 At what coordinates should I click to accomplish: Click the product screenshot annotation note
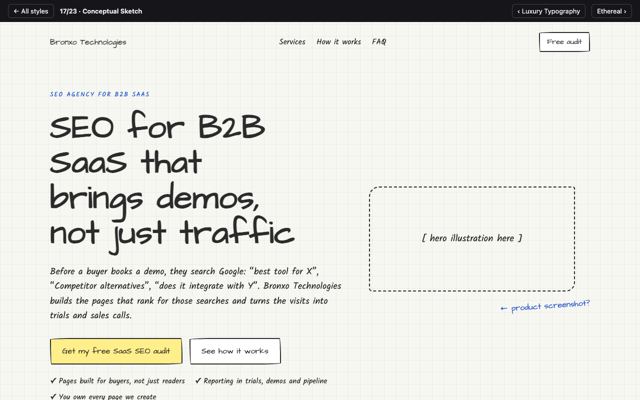click(545, 306)
